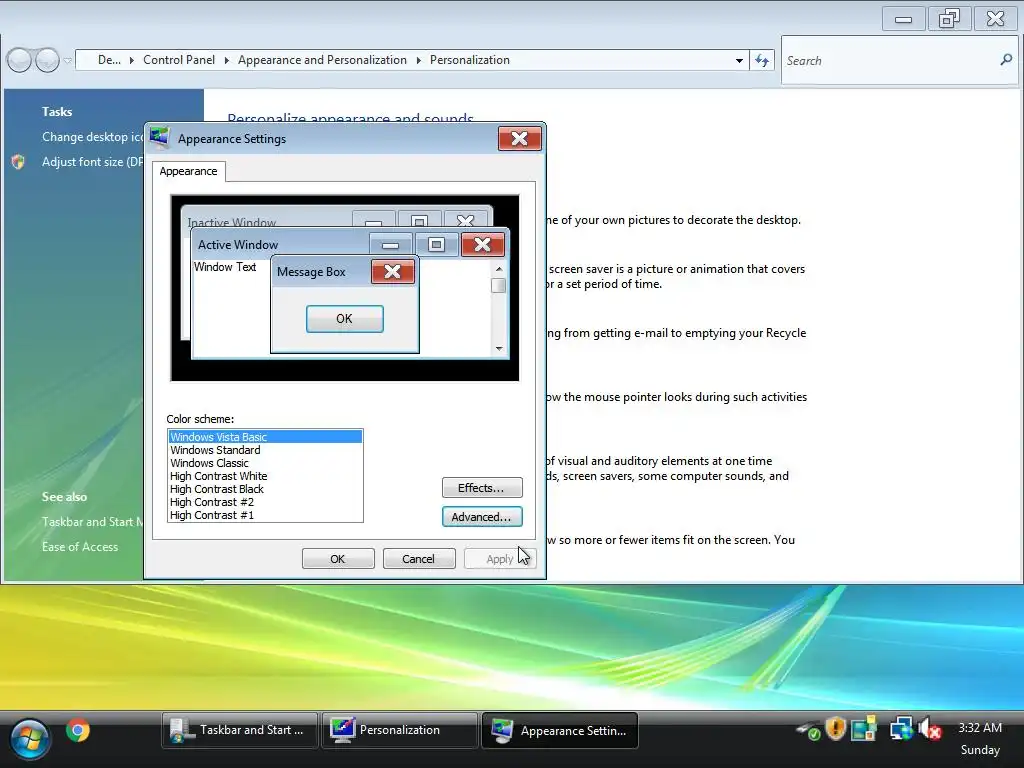The image size is (1024, 768).
Task: Click the Appearance Settings title bar icon
Action: (159, 138)
